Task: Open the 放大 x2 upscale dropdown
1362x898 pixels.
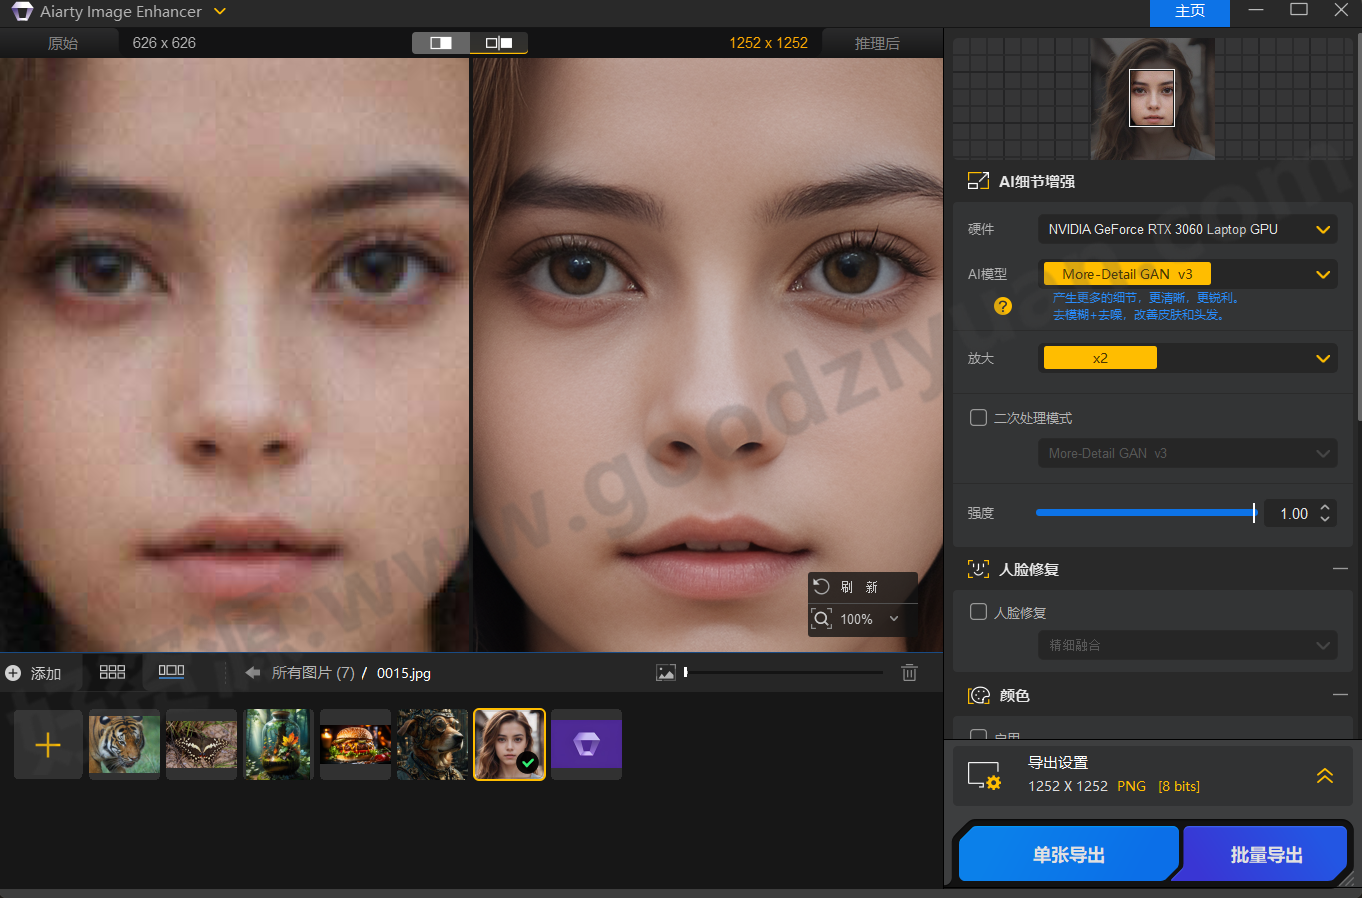Action: coord(1188,357)
